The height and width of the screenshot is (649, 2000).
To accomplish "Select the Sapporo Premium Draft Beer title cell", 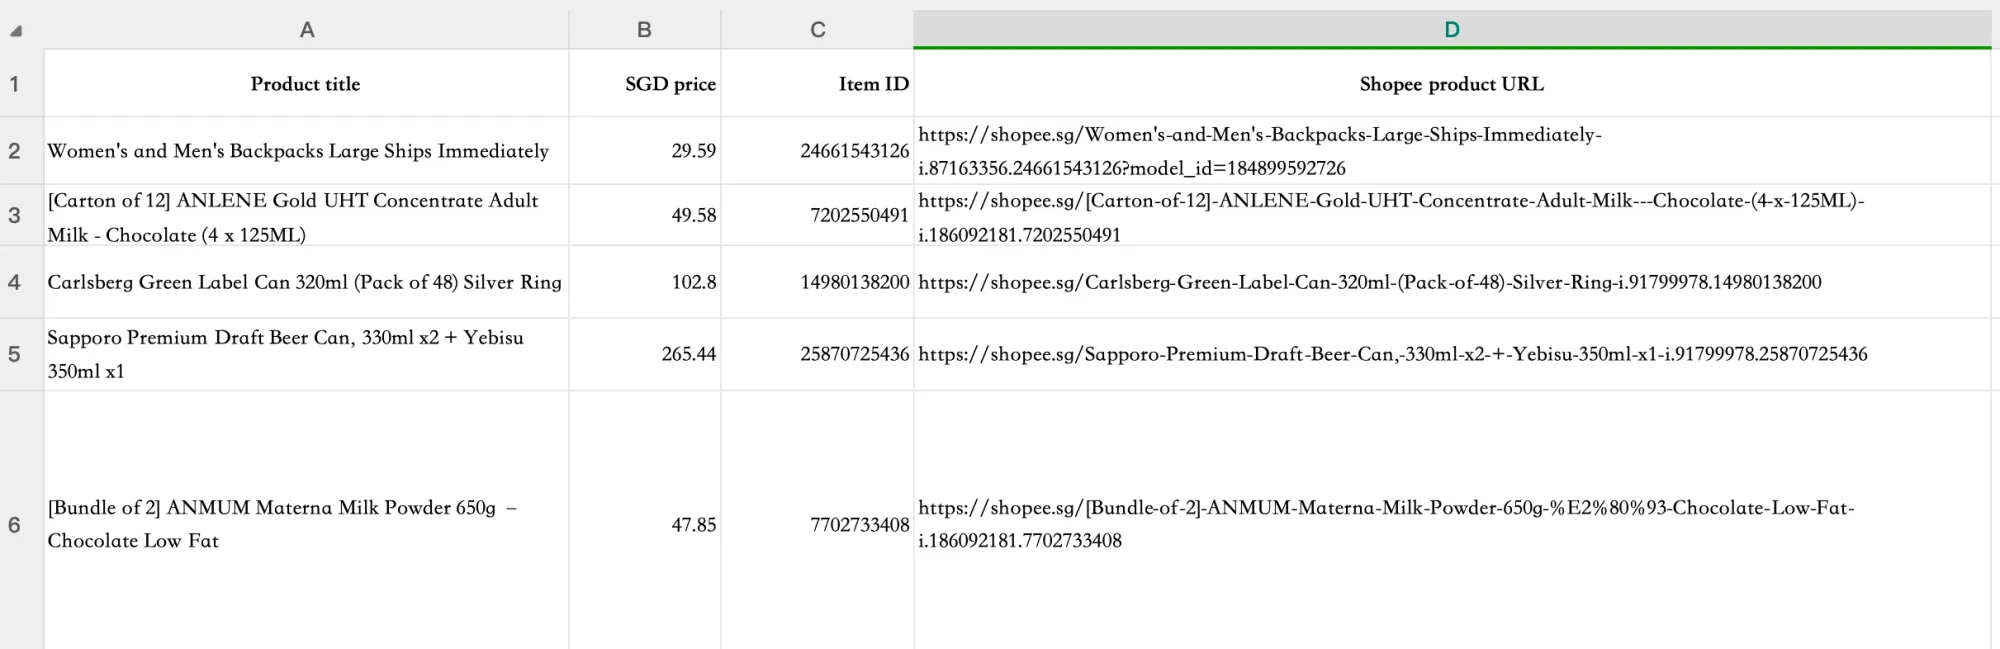I will (307, 354).
